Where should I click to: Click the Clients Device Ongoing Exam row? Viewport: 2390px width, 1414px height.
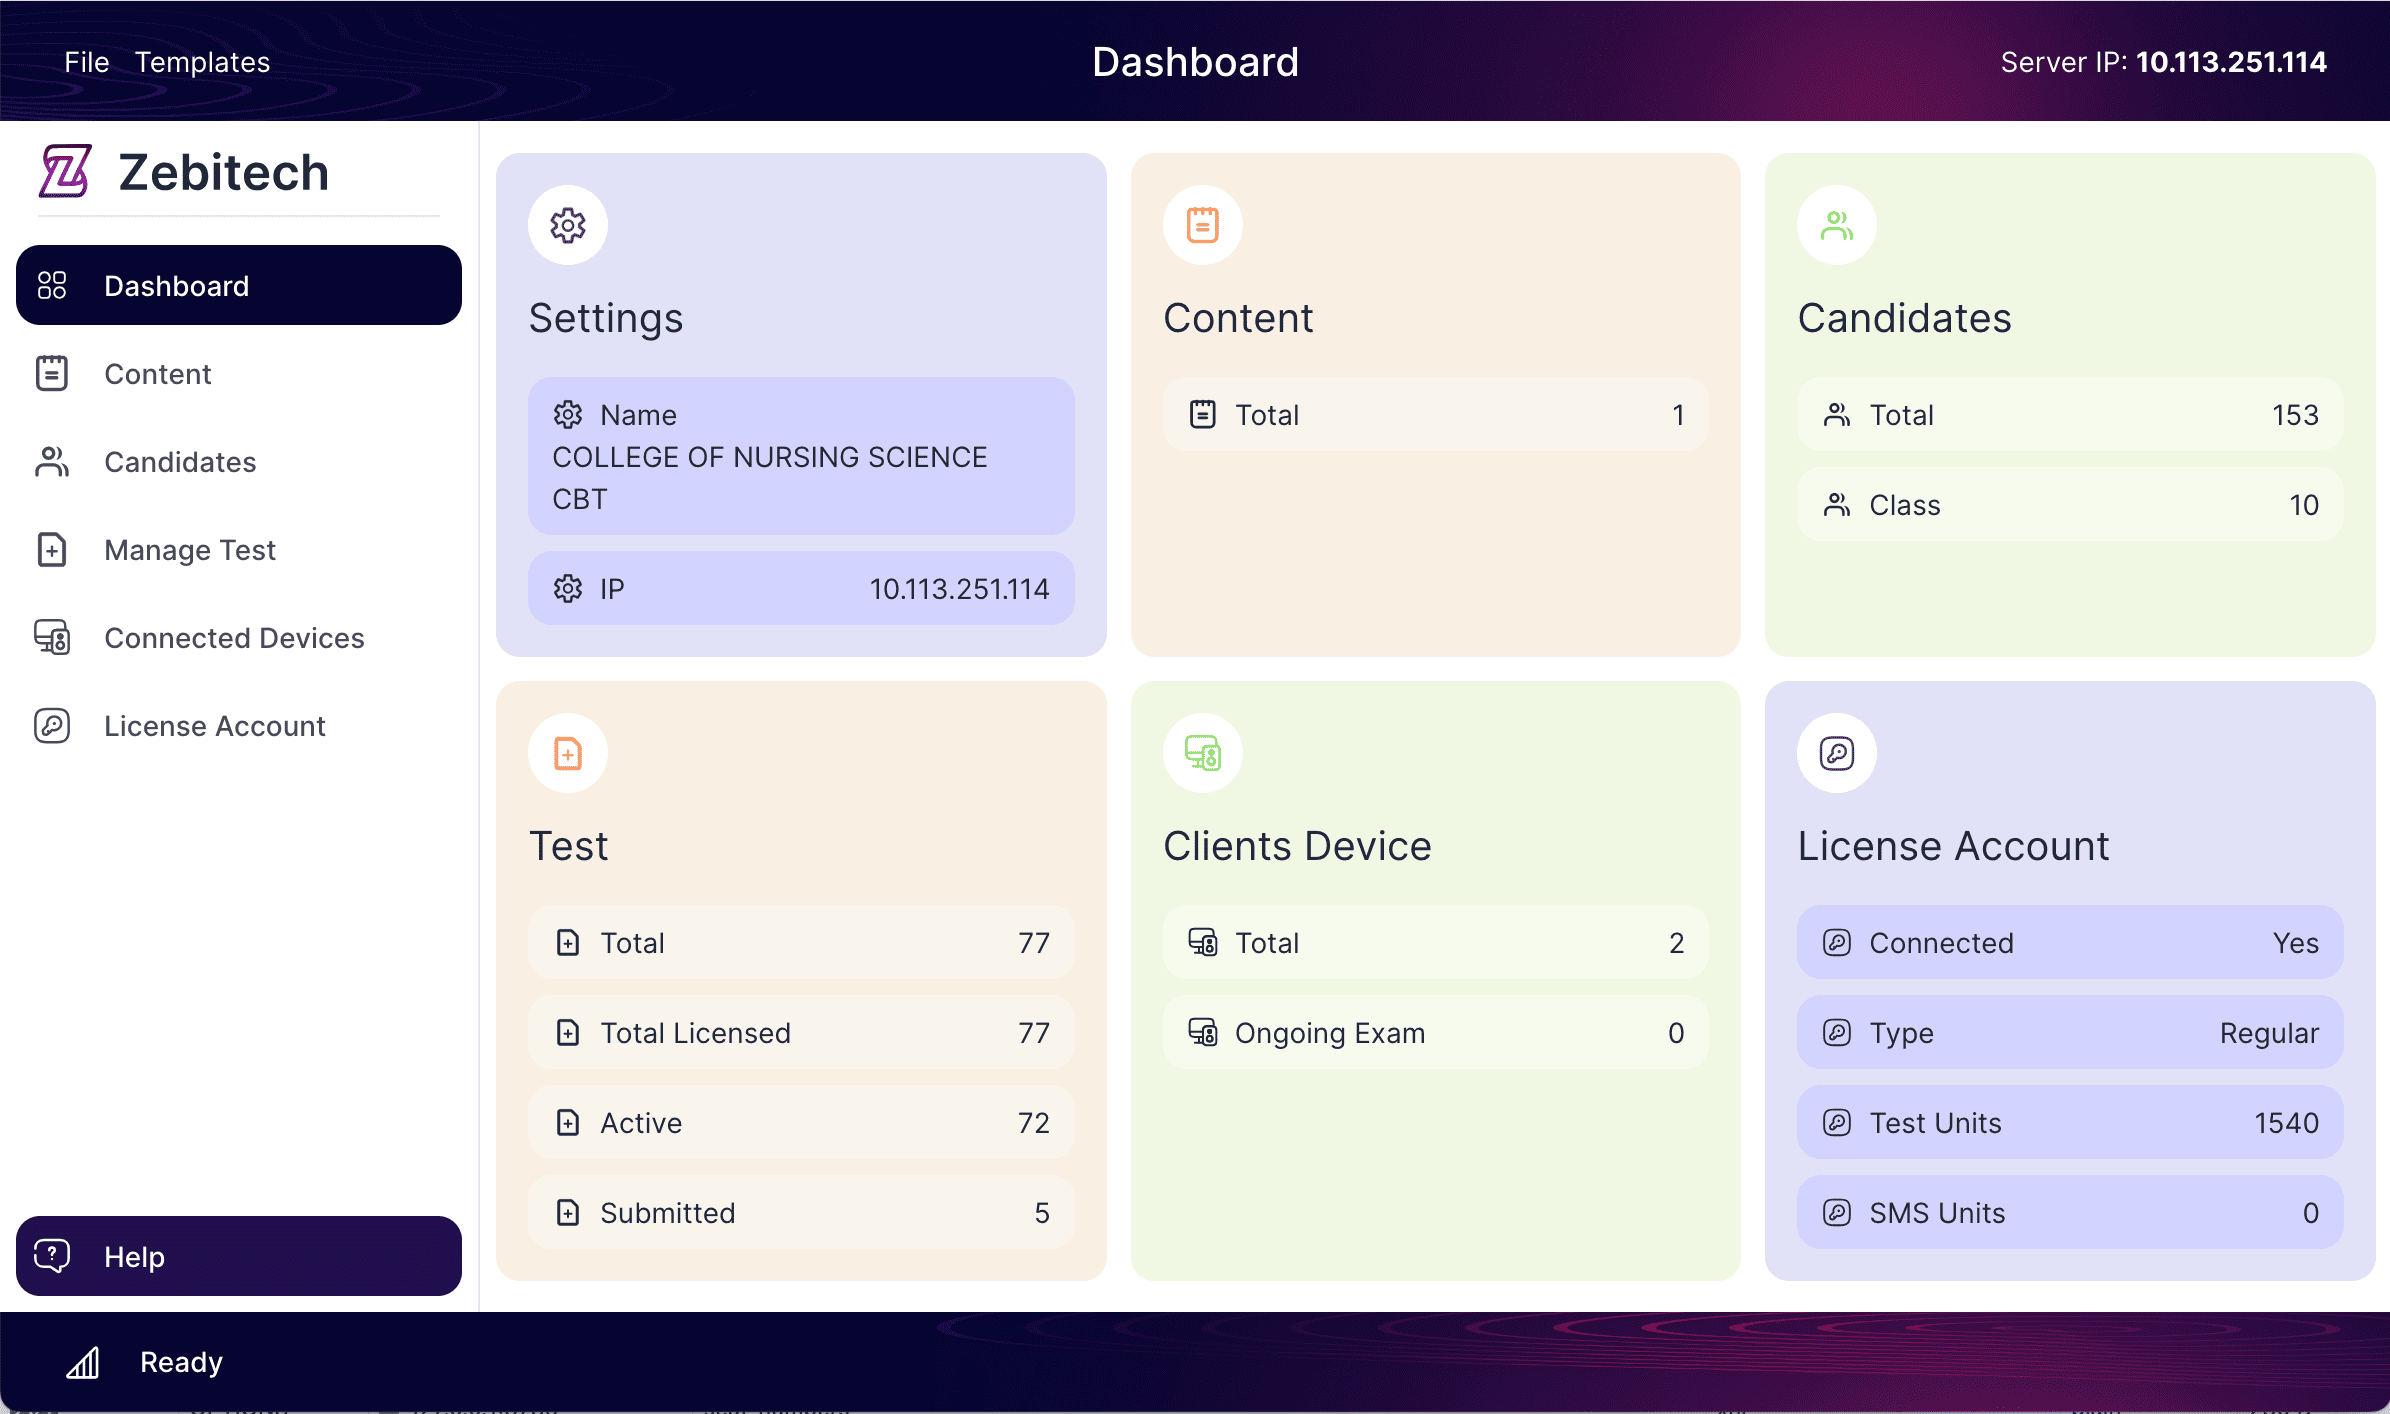coord(1436,1032)
